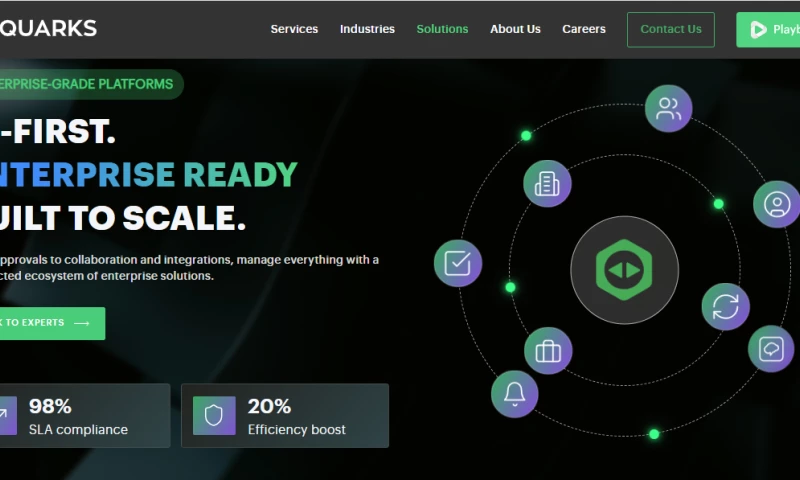Screen dimensions: 800x480
Task: Click the chat bubble orbit icon
Action: click(771, 349)
